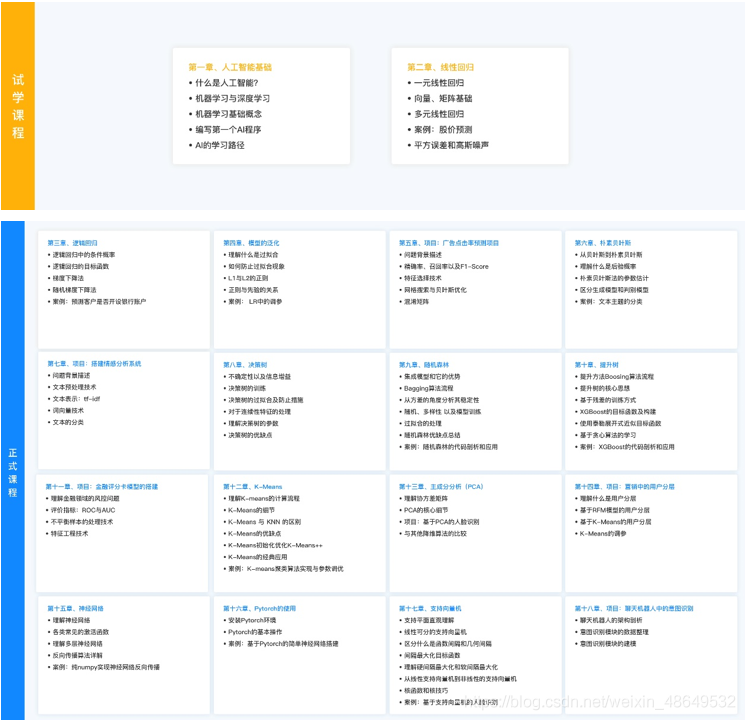Viewport: 745px width, 720px height.
Task: Click bullet '混淆矩阵'
Action: 416,301
